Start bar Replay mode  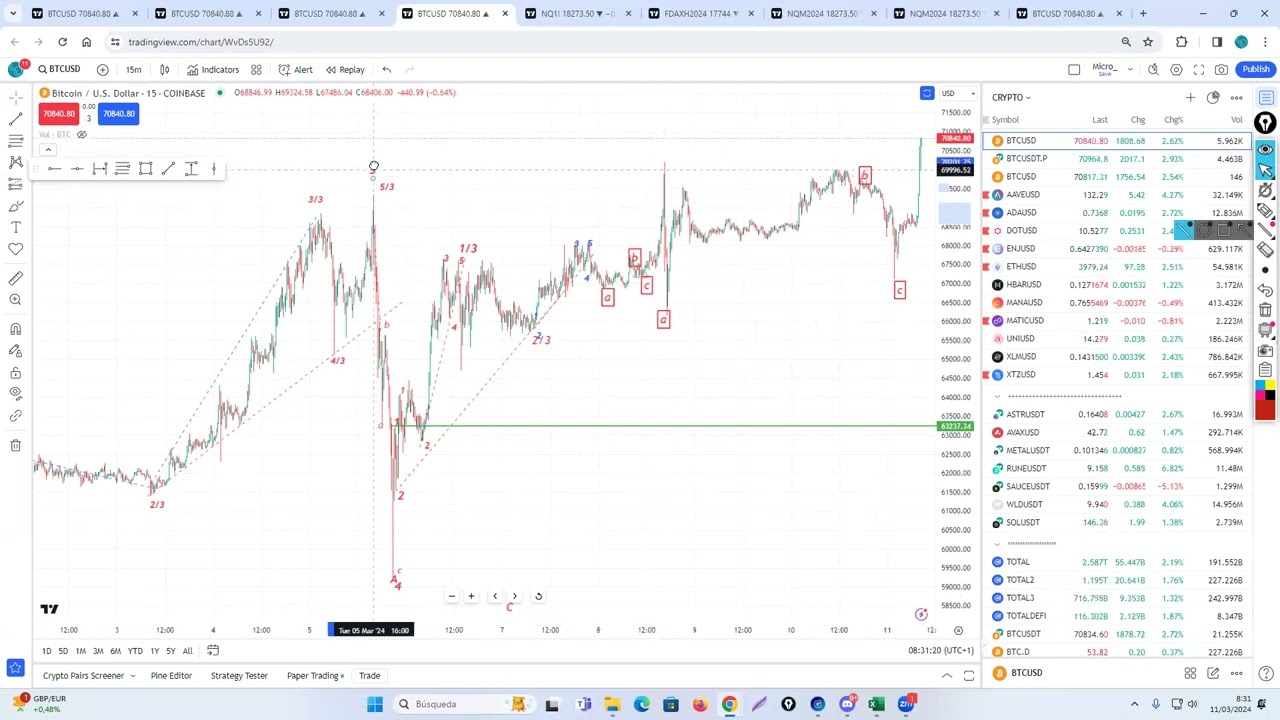344,69
